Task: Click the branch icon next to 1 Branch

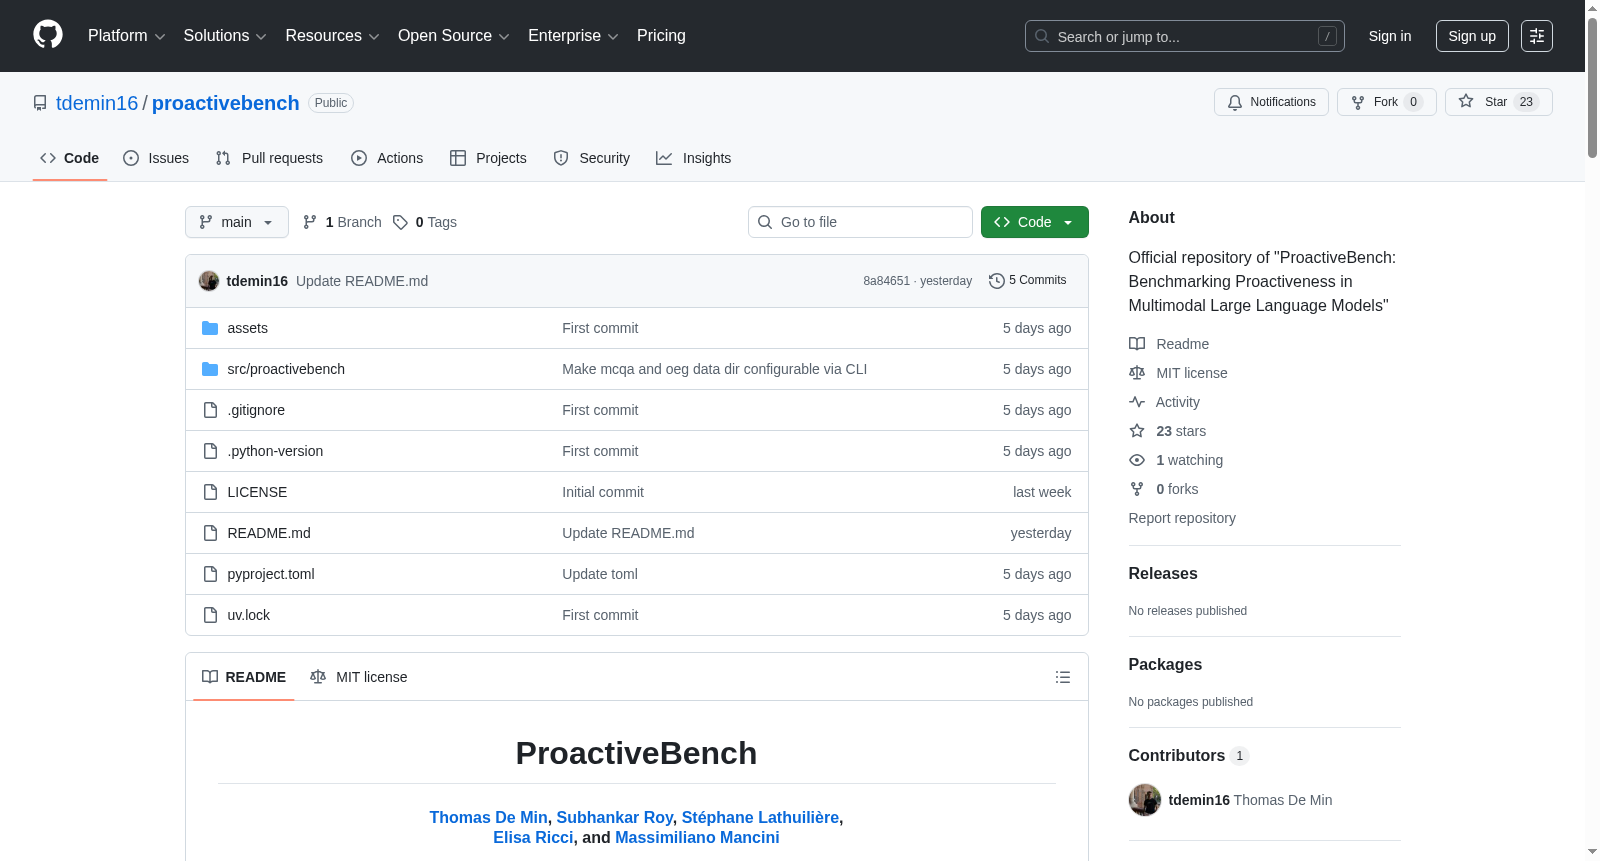Action: [x=310, y=222]
